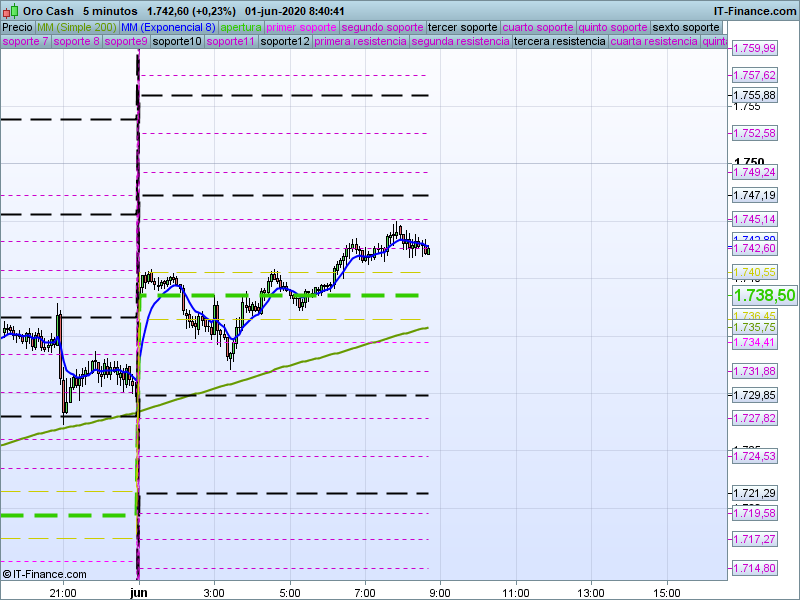Select the segunda resistencia label
This screenshot has width=800, height=600.
(460, 41)
